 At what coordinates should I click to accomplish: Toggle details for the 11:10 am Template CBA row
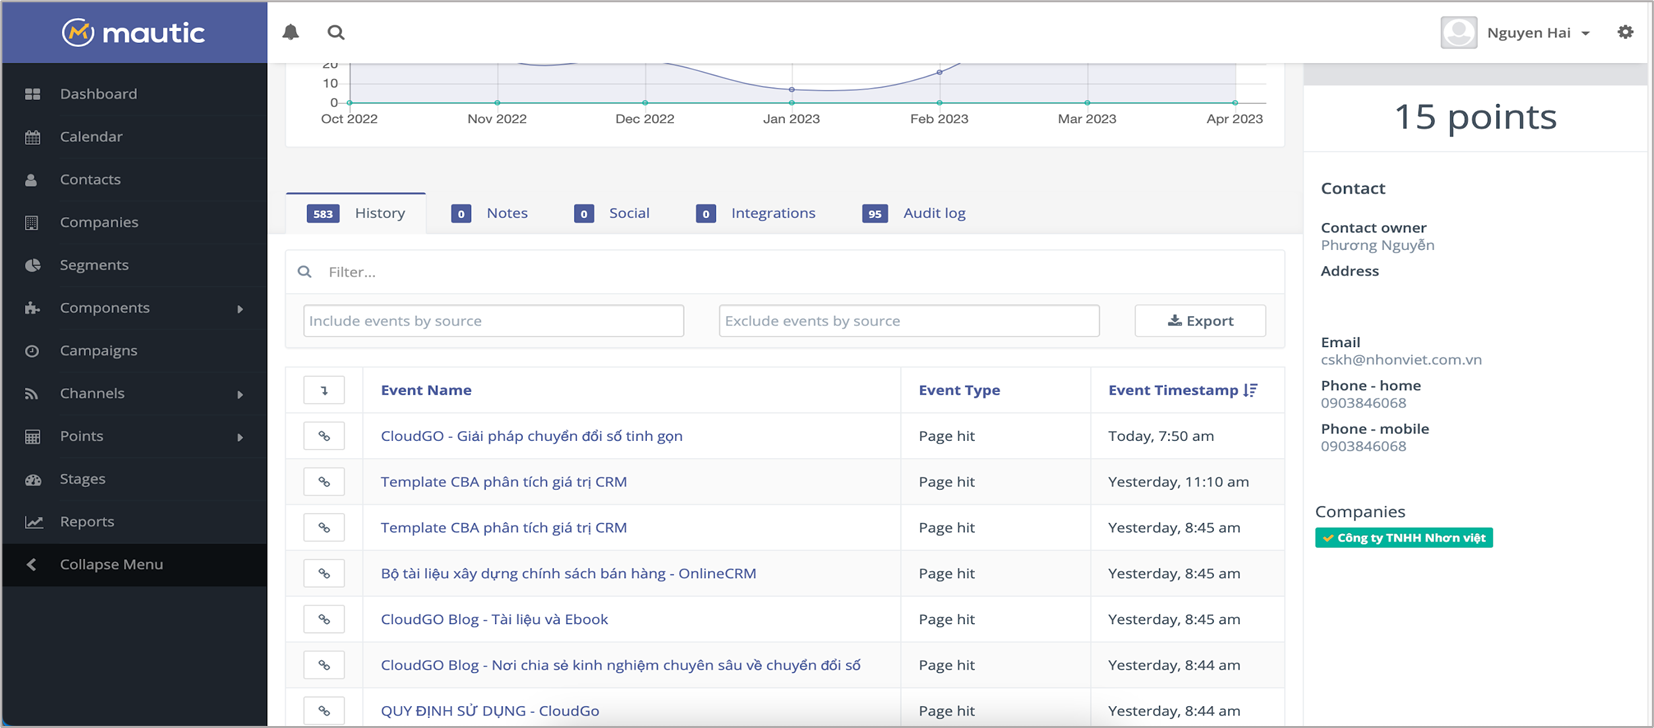[x=324, y=482]
